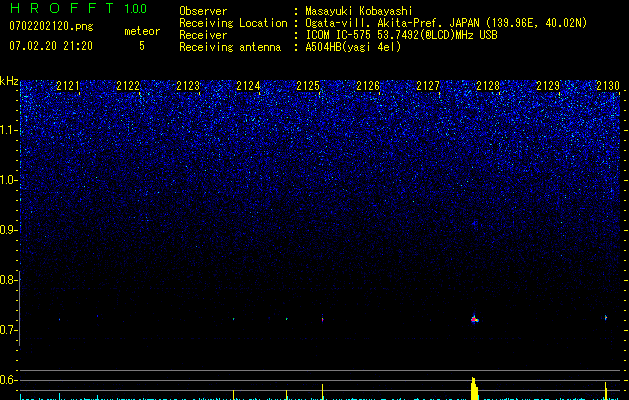Click the 0.7 frequency axis label
Screen dimensions: 629x400
click(x=9, y=330)
